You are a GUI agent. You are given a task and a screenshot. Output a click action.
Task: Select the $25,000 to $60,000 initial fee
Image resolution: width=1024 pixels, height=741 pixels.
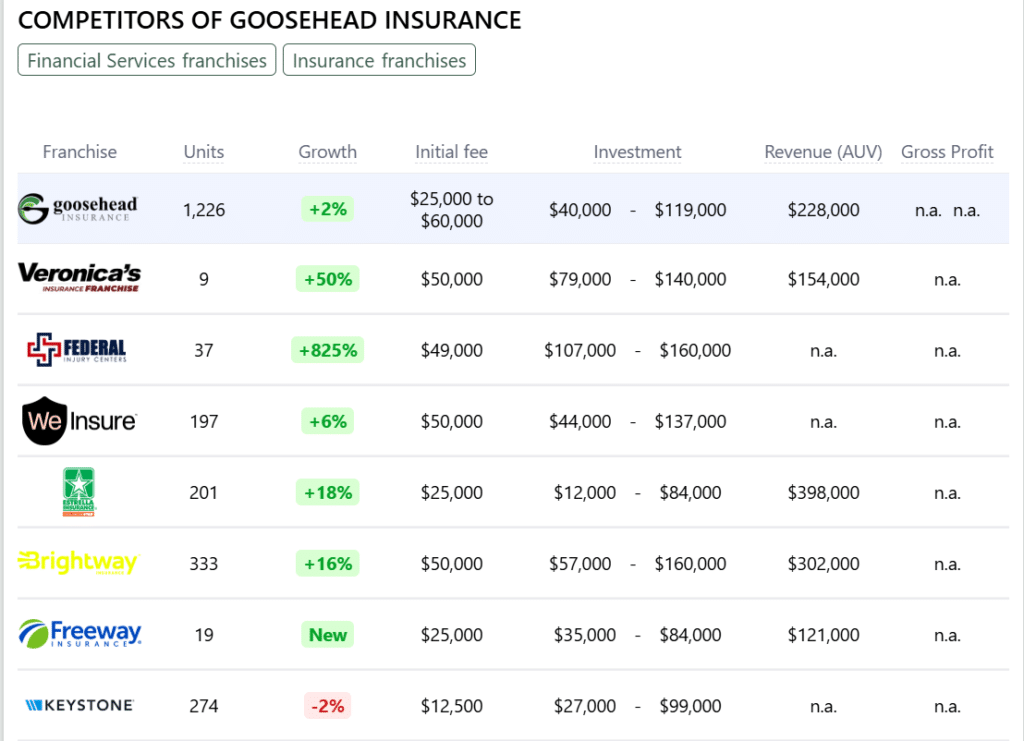tap(451, 210)
